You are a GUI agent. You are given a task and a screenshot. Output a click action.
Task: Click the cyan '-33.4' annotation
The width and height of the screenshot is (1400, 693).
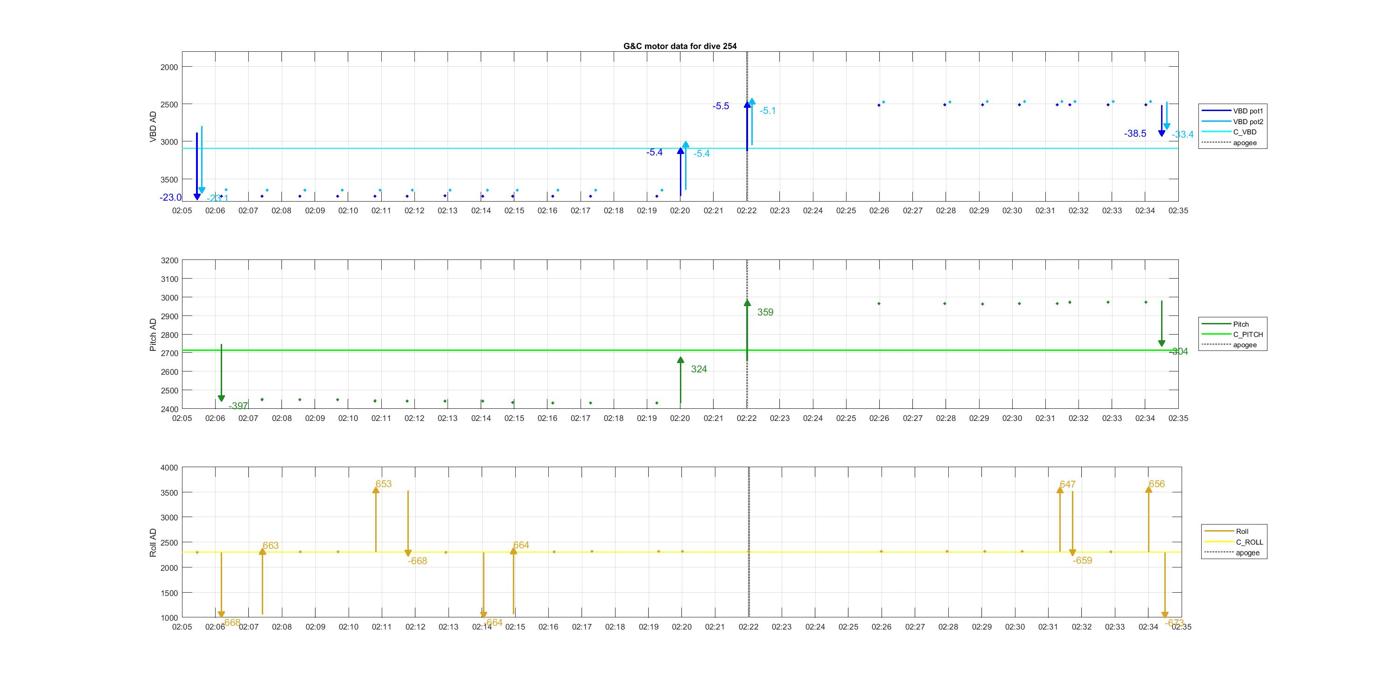tap(1183, 135)
